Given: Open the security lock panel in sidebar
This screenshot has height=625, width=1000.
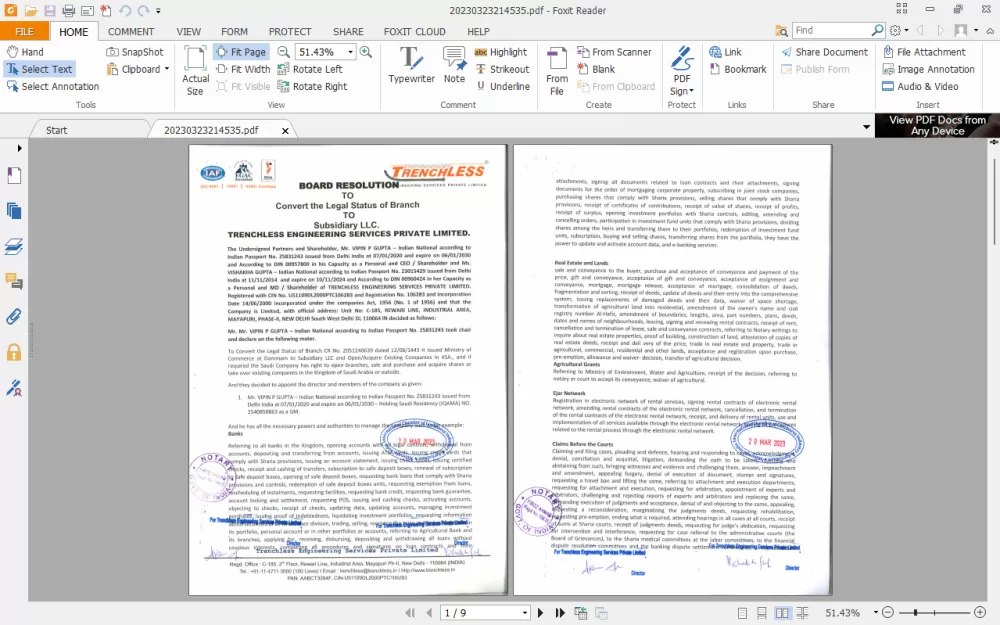Looking at the screenshot, I should (14, 352).
